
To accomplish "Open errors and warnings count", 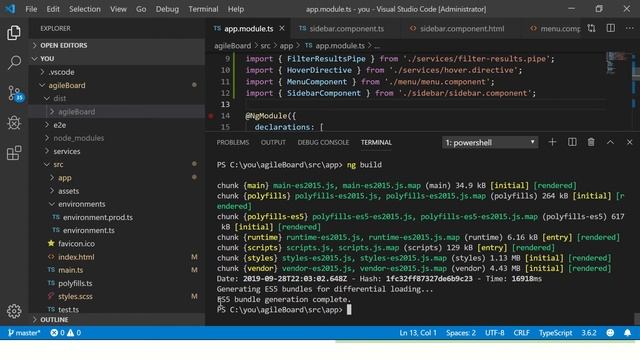I will 65,333.
